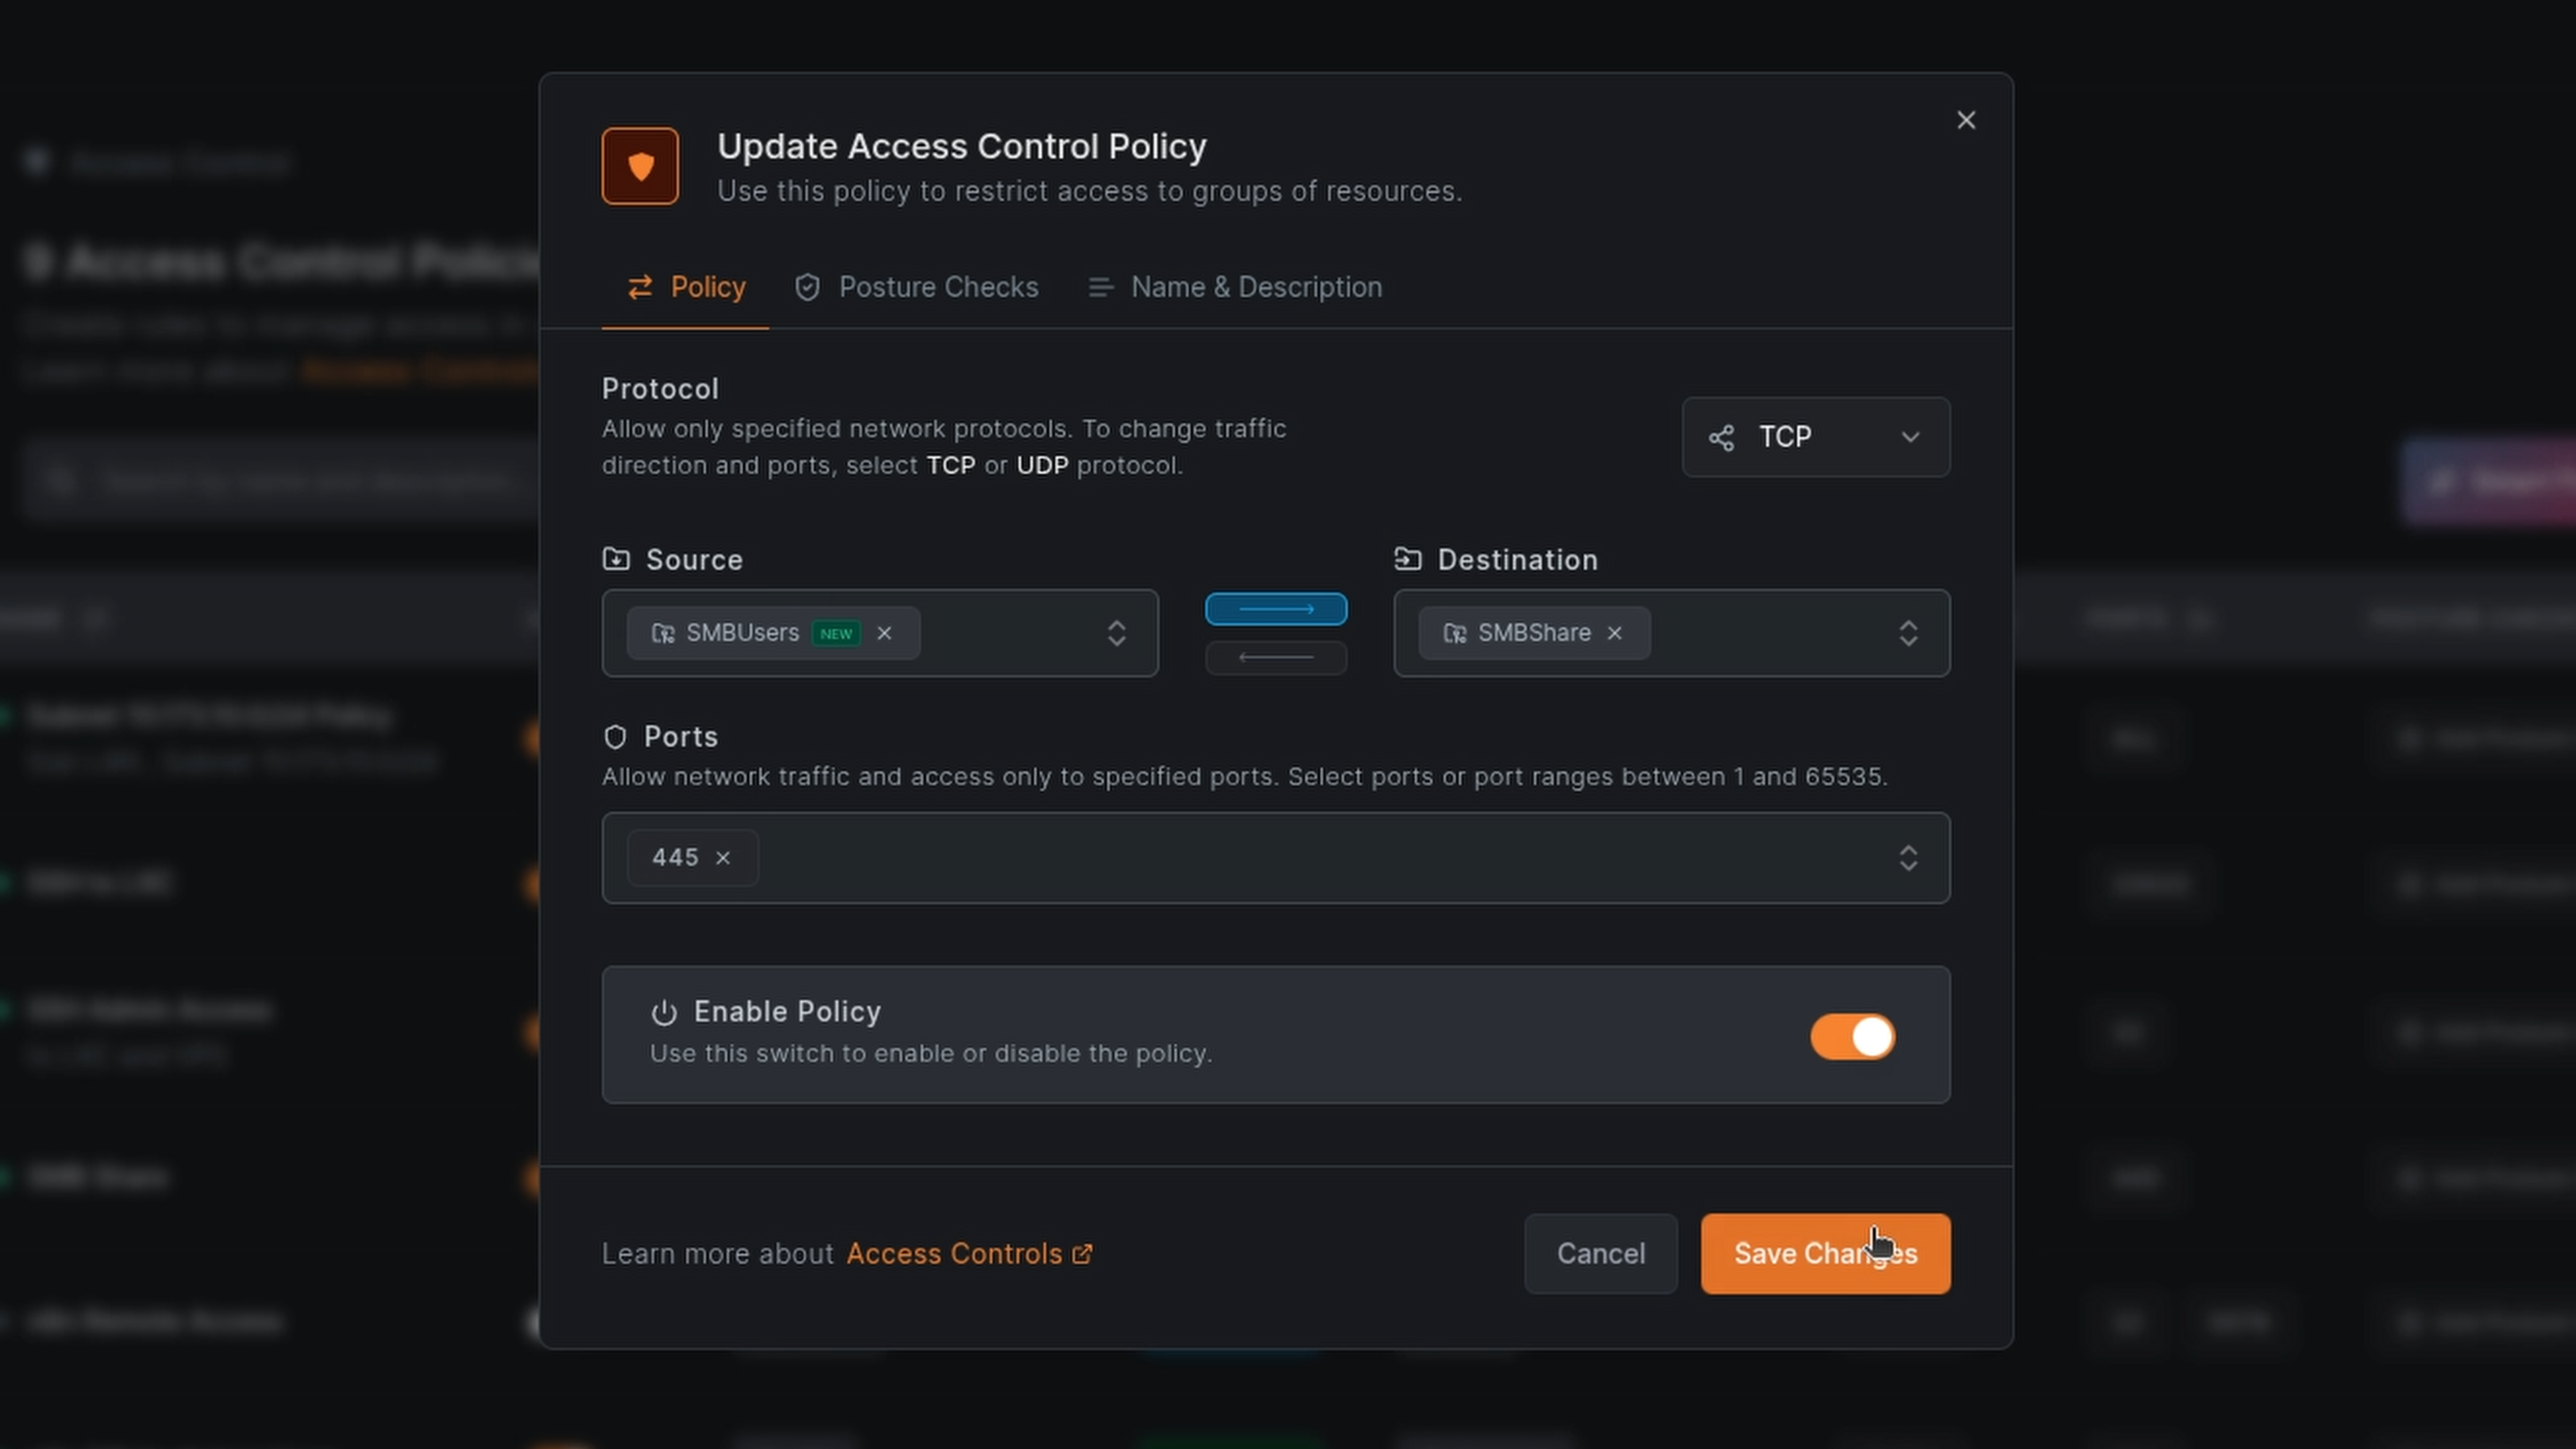
Task: Close the Update Access Control Policy dialog
Action: coord(1965,120)
